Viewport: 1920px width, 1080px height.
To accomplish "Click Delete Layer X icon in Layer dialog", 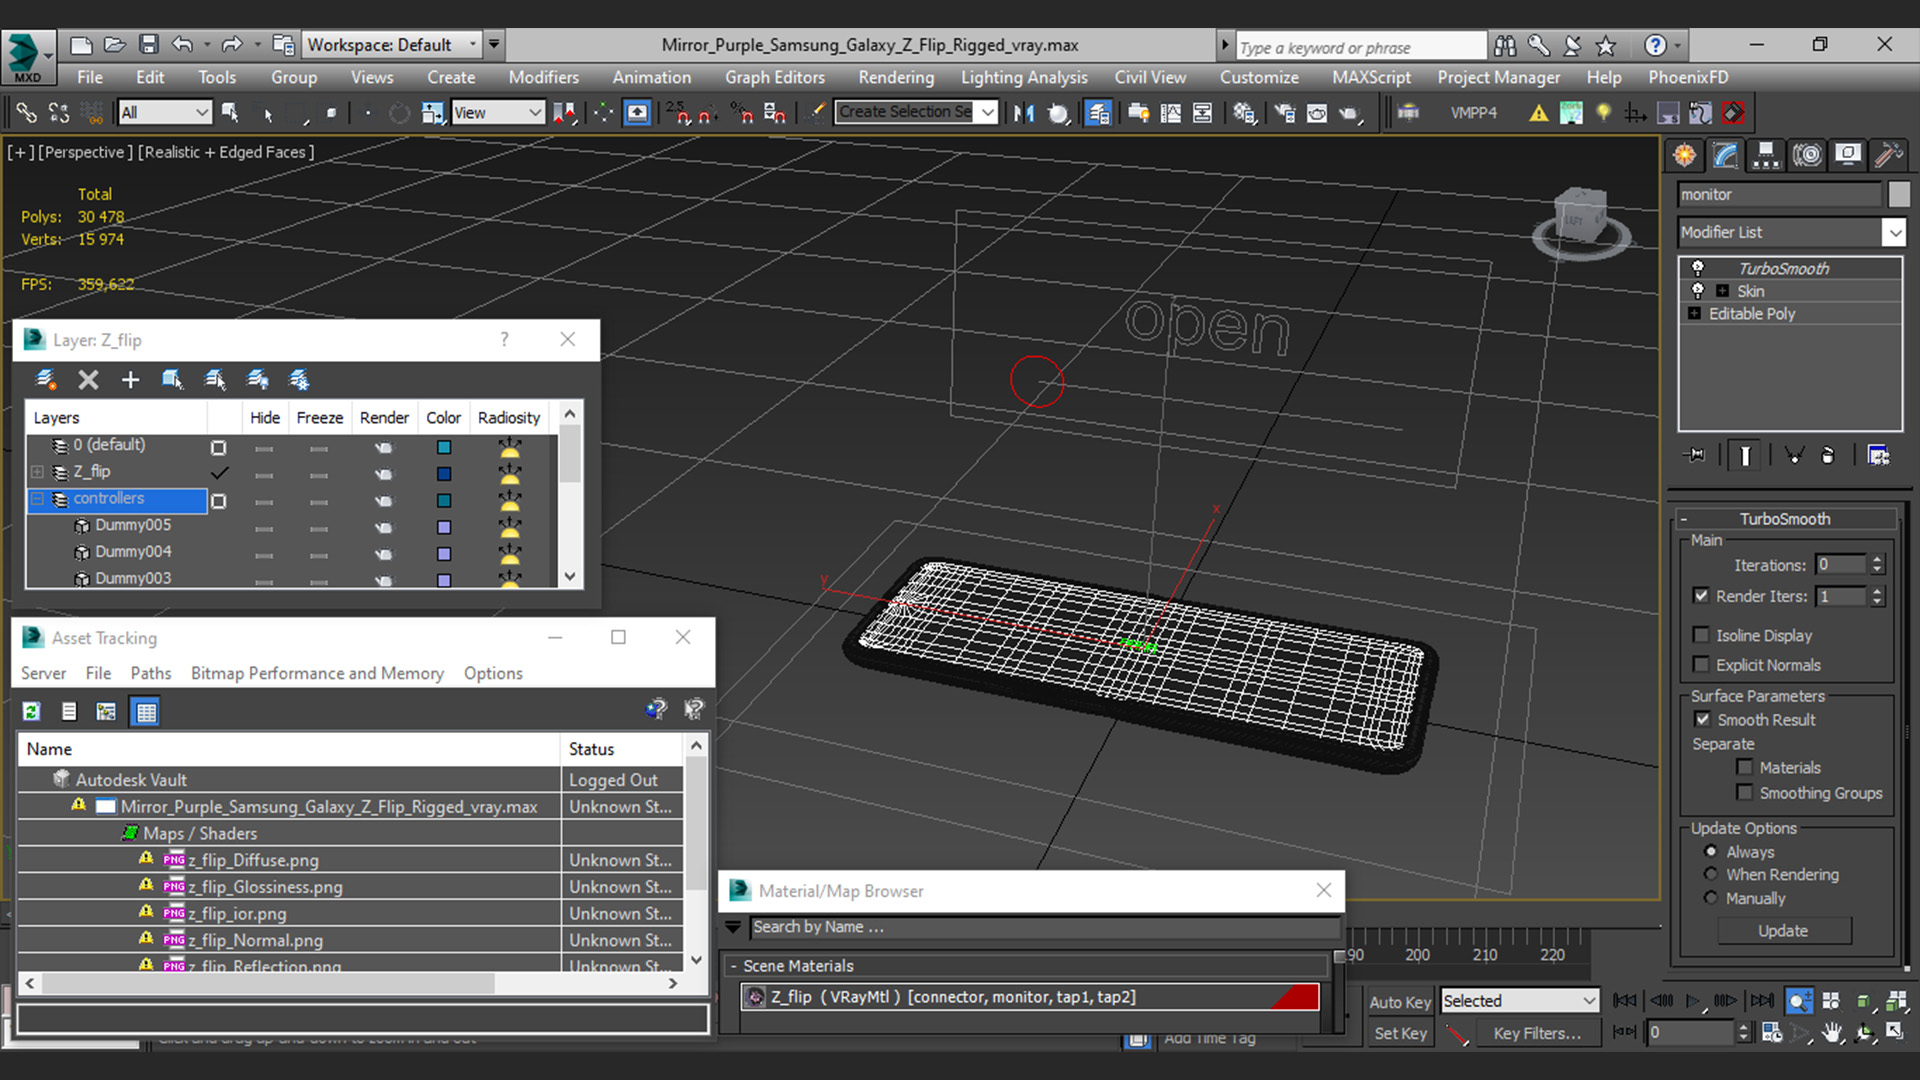I will 88,380.
